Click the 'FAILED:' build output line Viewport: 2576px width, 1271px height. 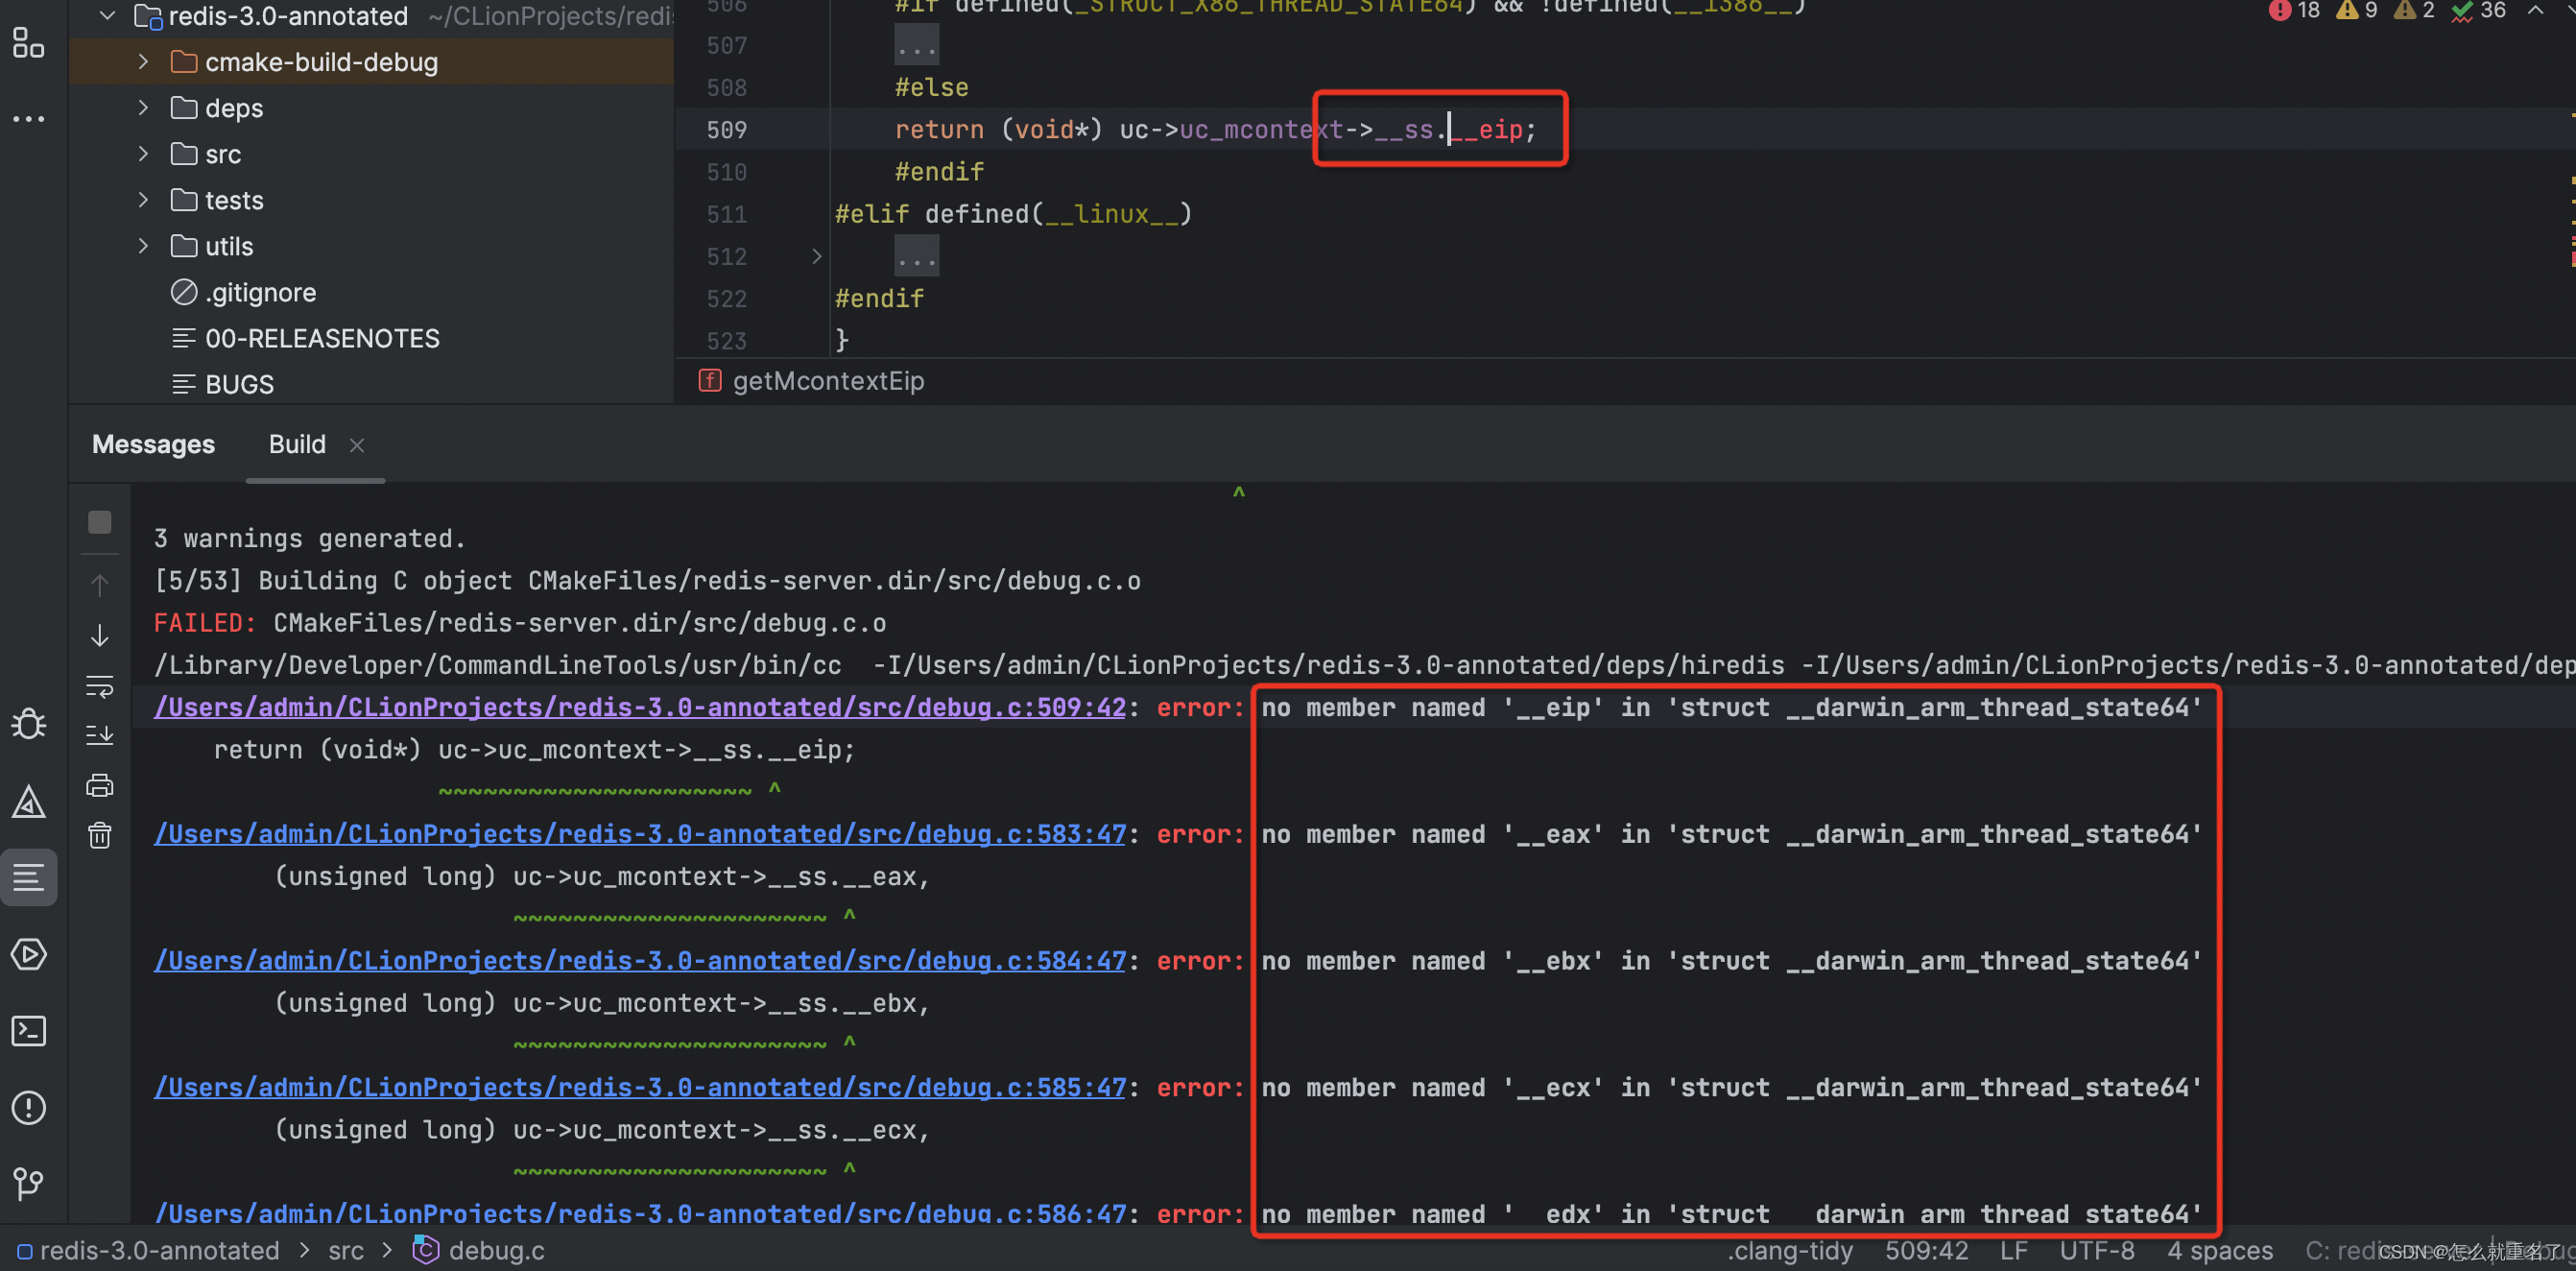coord(520,624)
